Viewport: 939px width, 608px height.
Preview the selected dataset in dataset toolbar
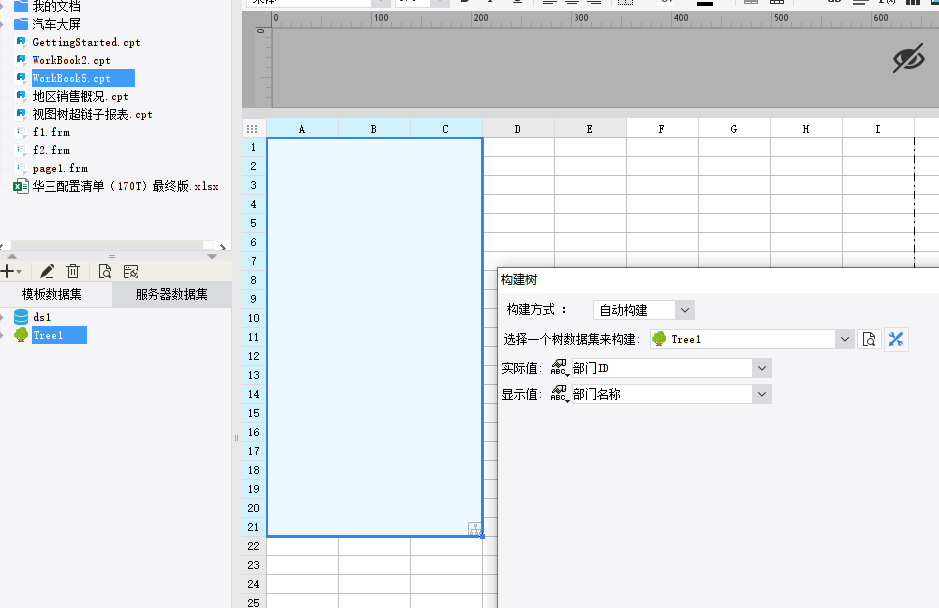click(x=105, y=271)
